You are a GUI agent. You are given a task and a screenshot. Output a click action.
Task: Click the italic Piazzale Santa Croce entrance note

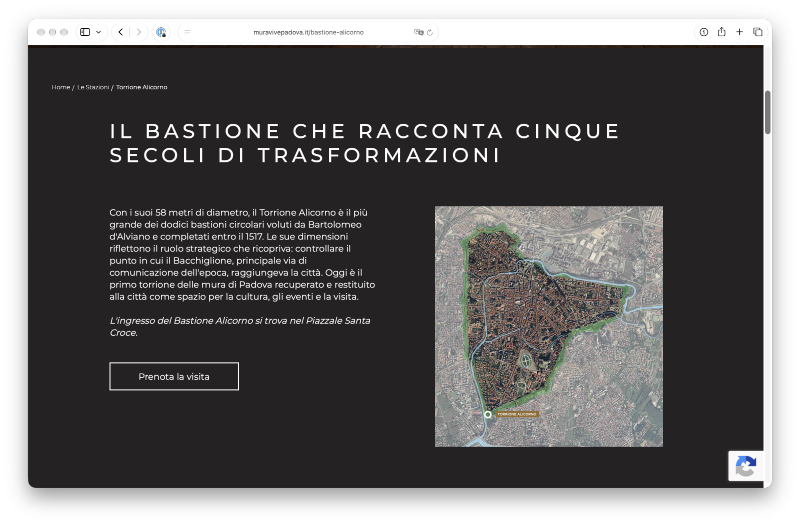240,327
